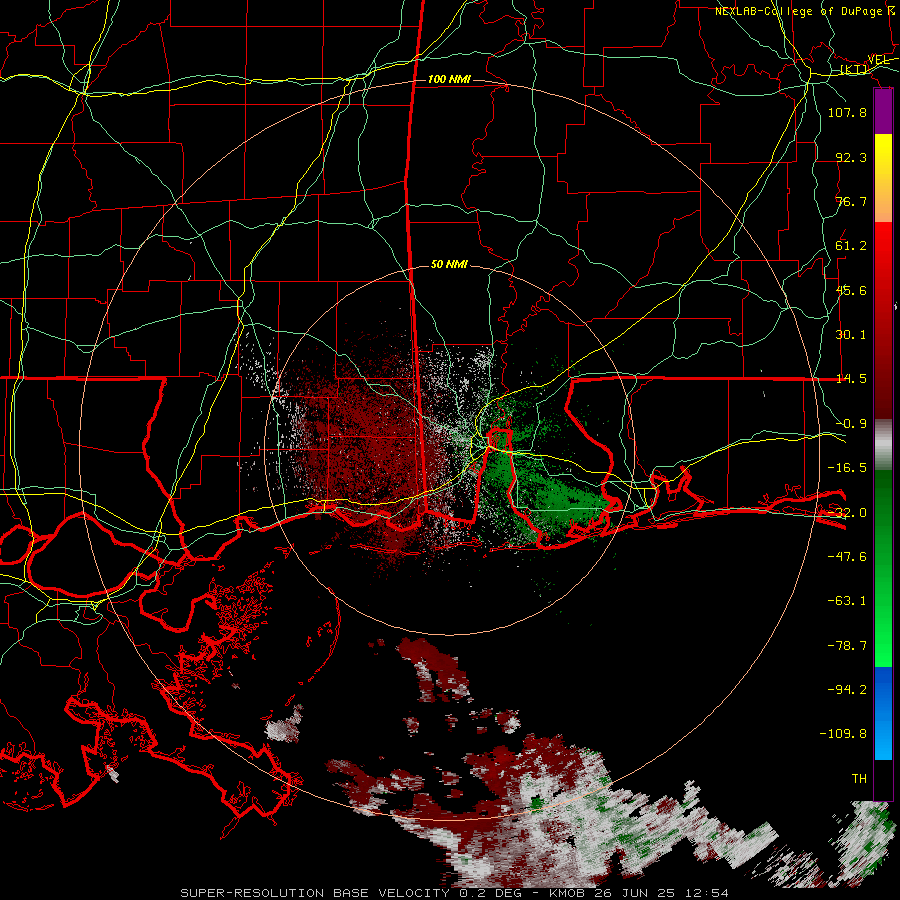The height and width of the screenshot is (900, 900).
Task: Select the blue segment of the color bar
Action: (883, 713)
